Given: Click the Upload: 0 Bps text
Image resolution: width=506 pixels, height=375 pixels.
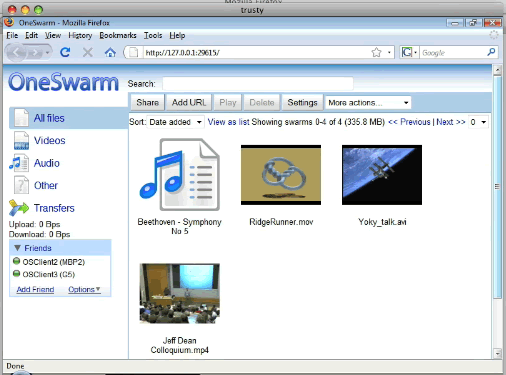Looking at the screenshot, I should point(34,224).
